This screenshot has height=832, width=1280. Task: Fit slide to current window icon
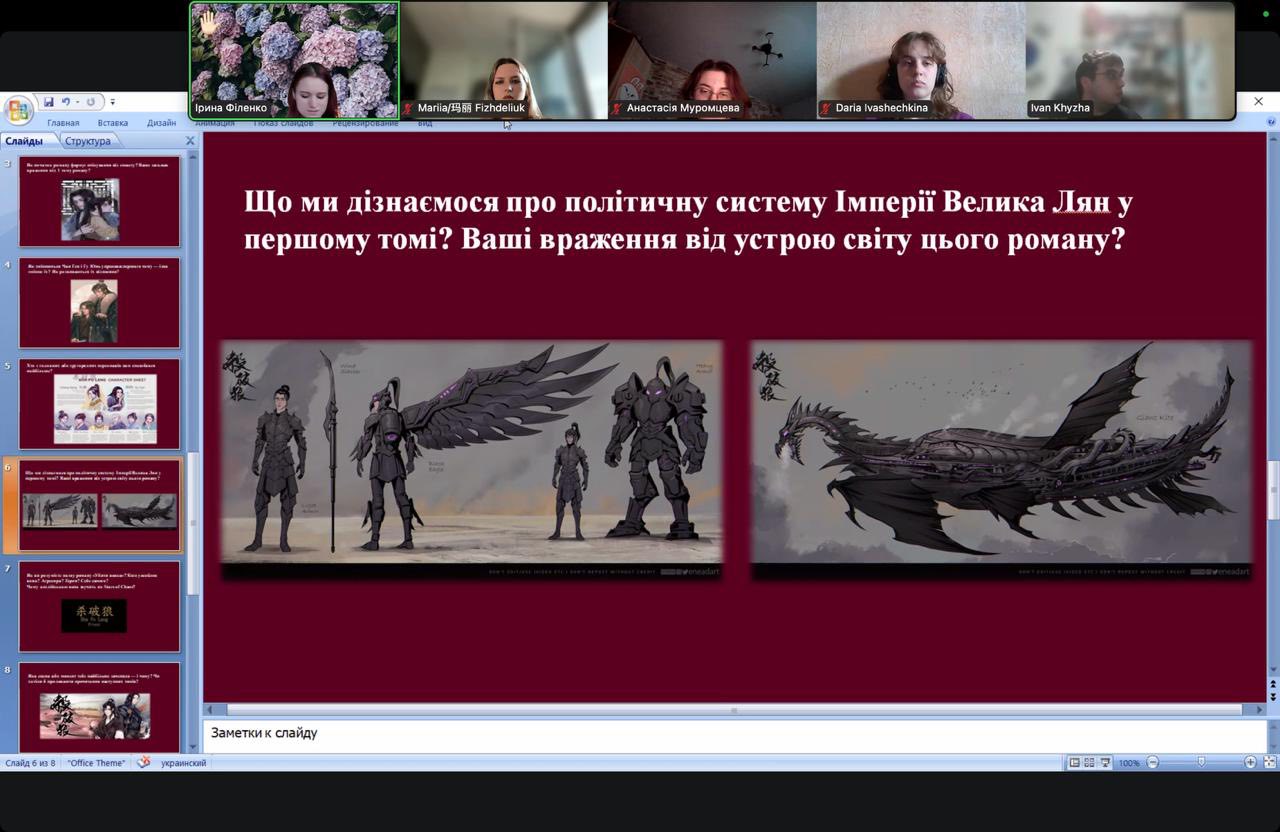[1270, 762]
